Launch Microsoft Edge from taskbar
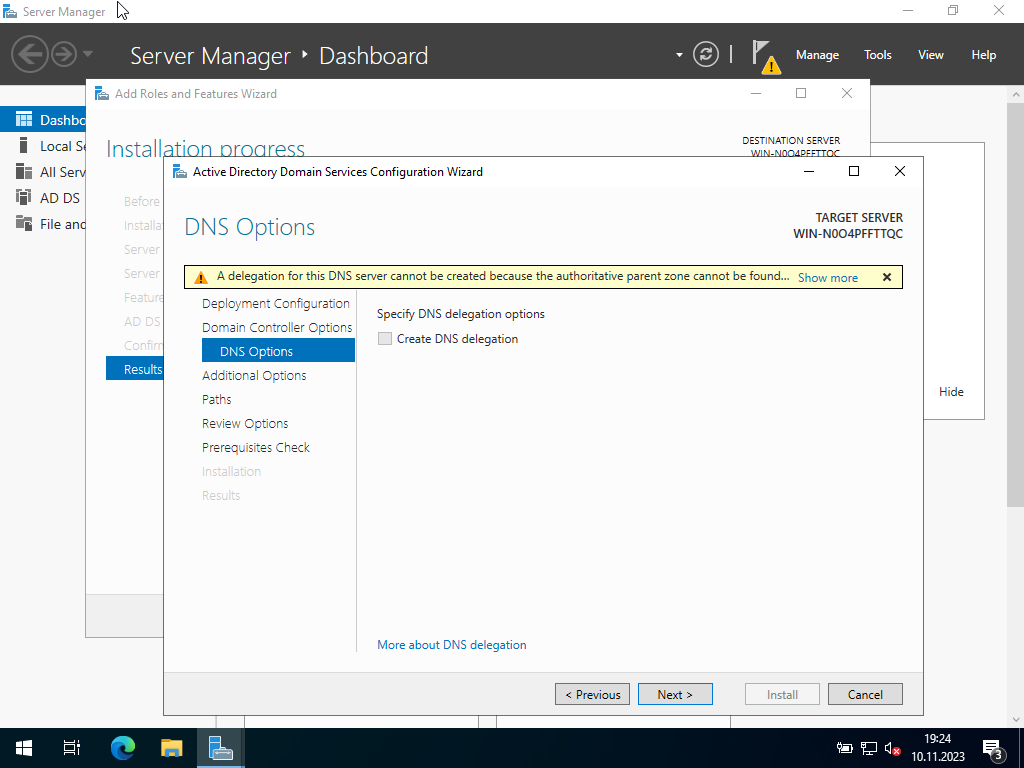 point(122,748)
